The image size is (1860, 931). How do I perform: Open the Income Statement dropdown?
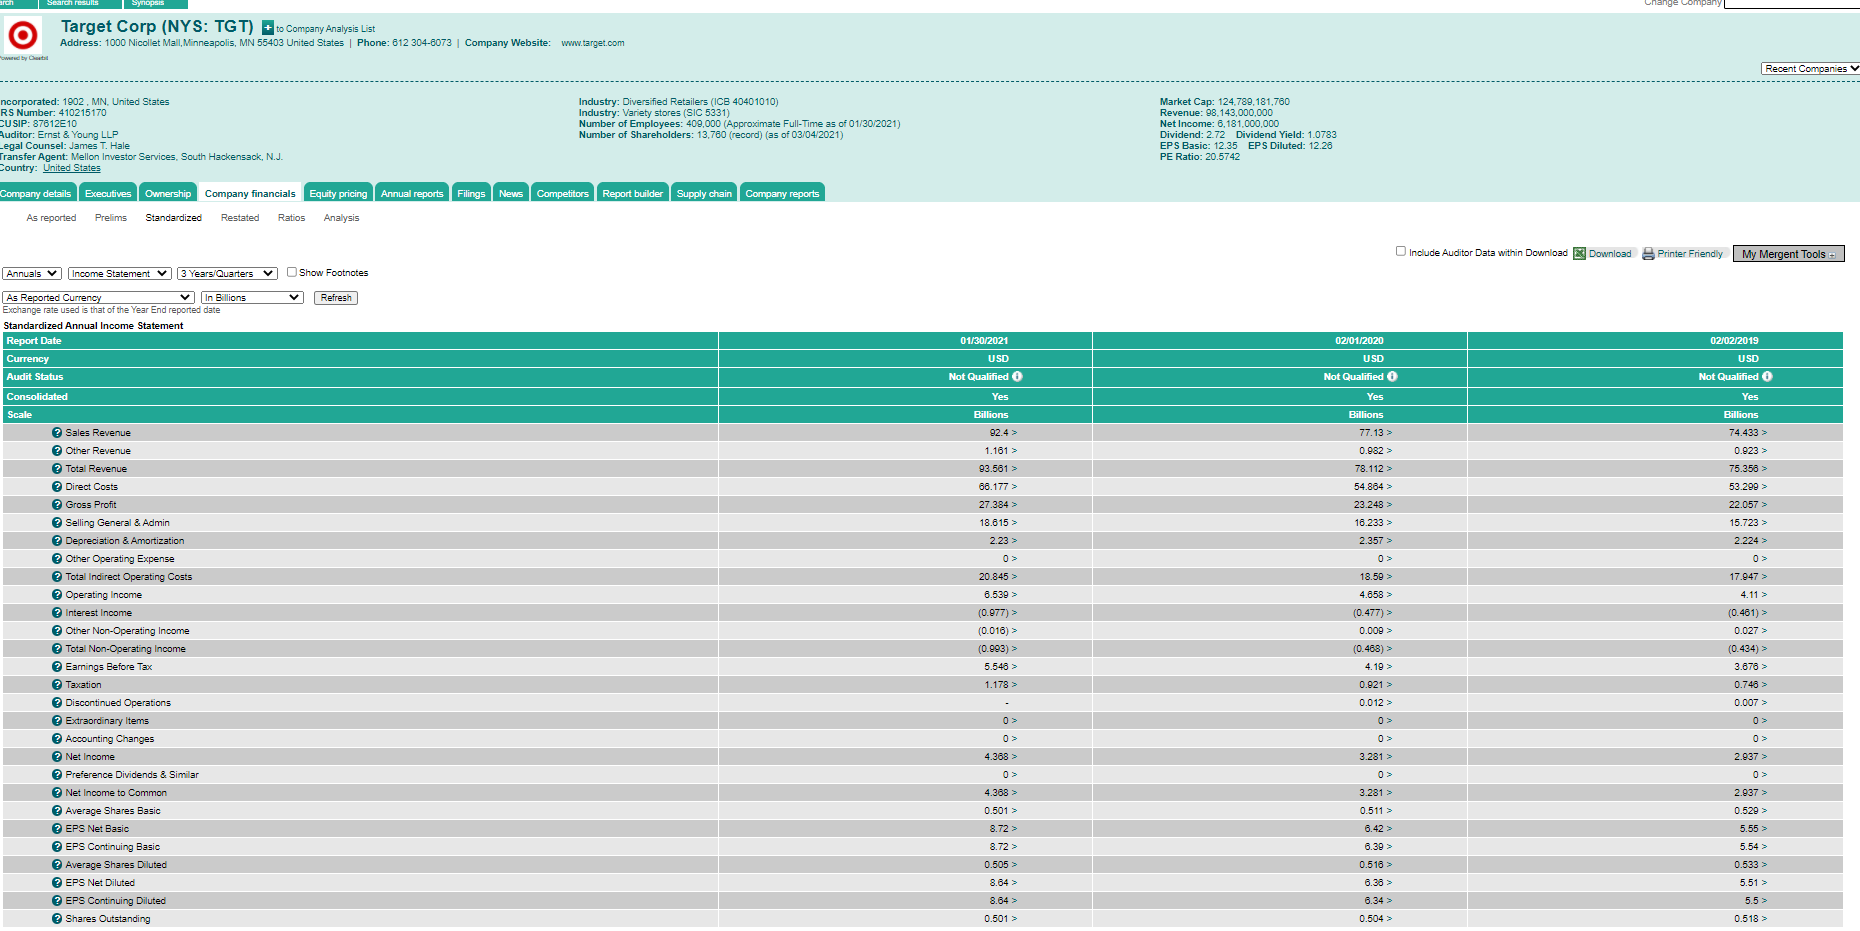tap(120, 274)
